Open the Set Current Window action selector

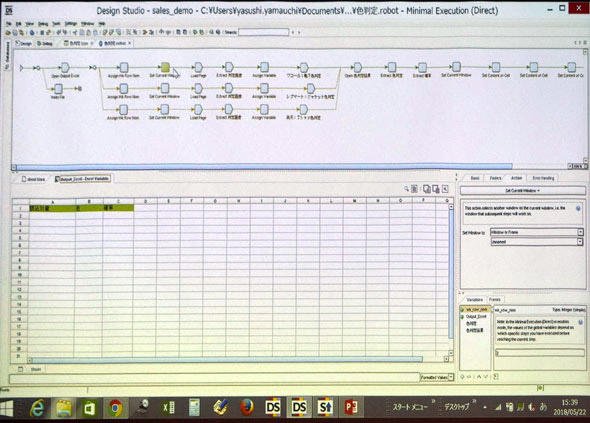pyautogui.click(x=522, y=190)
